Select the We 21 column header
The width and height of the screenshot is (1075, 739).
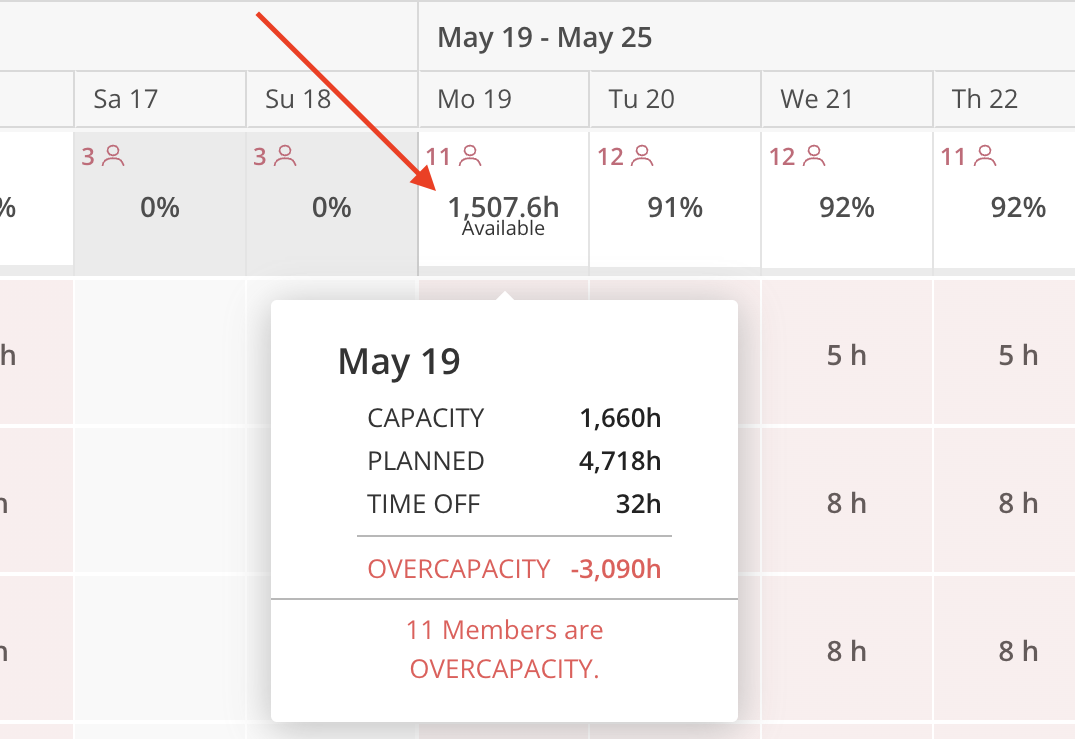coord(847,99)
